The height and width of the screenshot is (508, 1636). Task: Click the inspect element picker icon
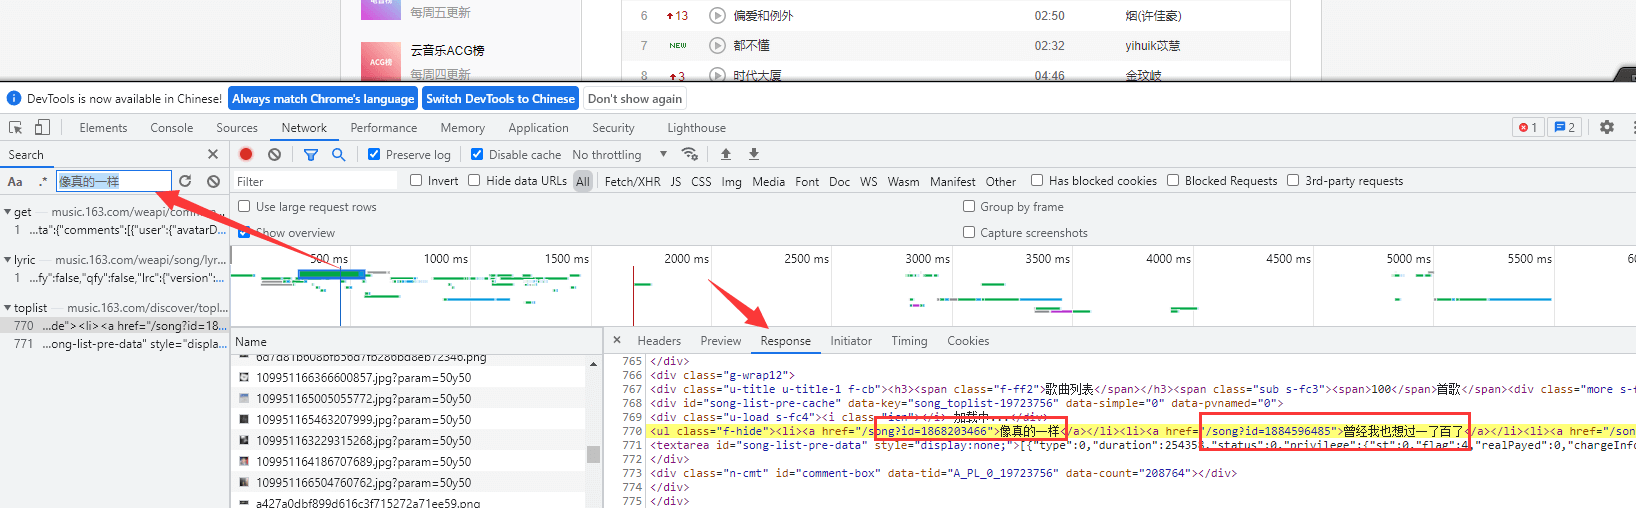tap(15, 128)
